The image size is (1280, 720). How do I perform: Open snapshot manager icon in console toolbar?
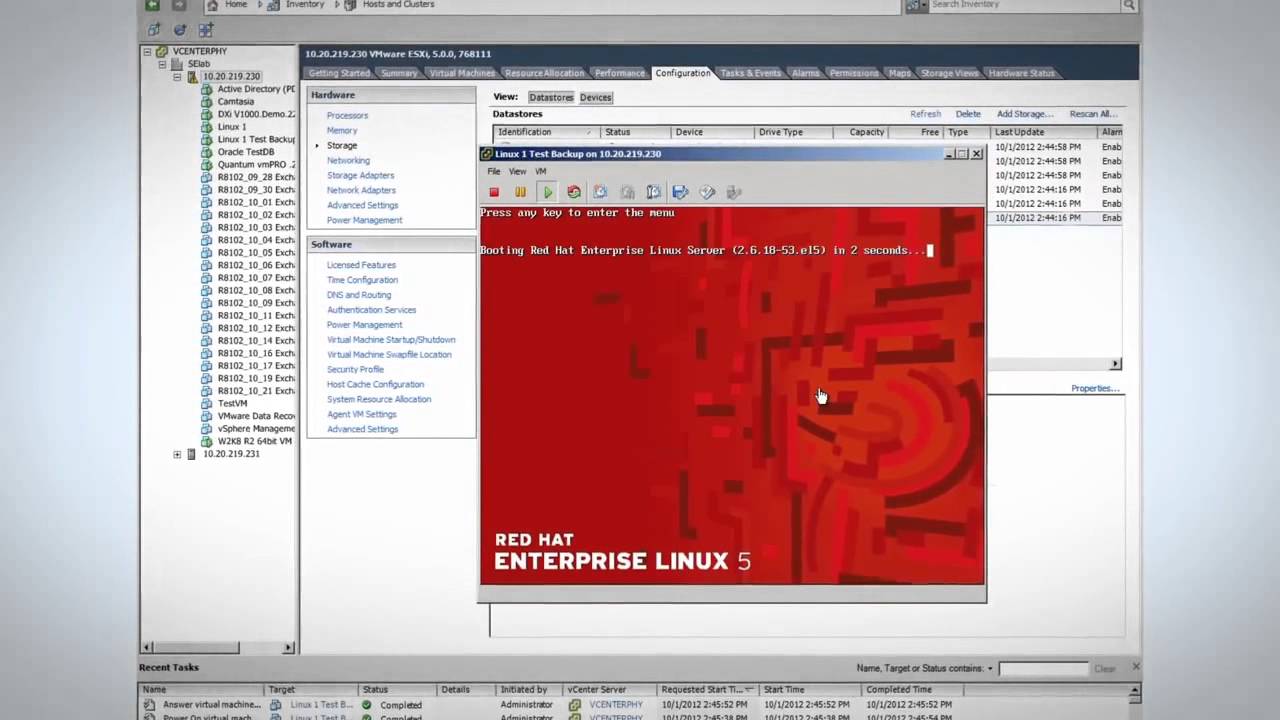pyautogui.click(x=654, y=192)
